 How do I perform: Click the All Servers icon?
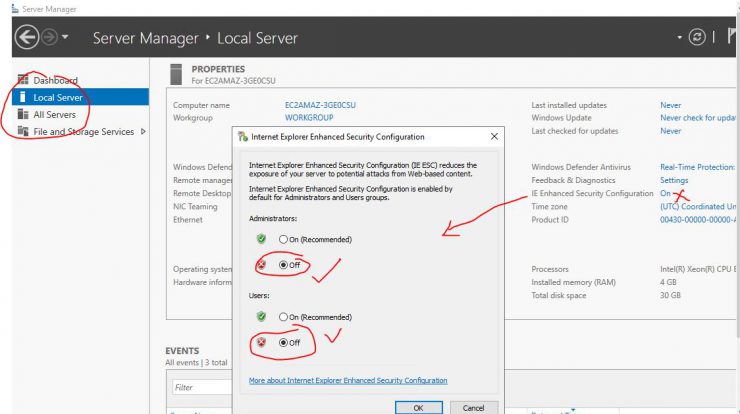pos(23,114)
